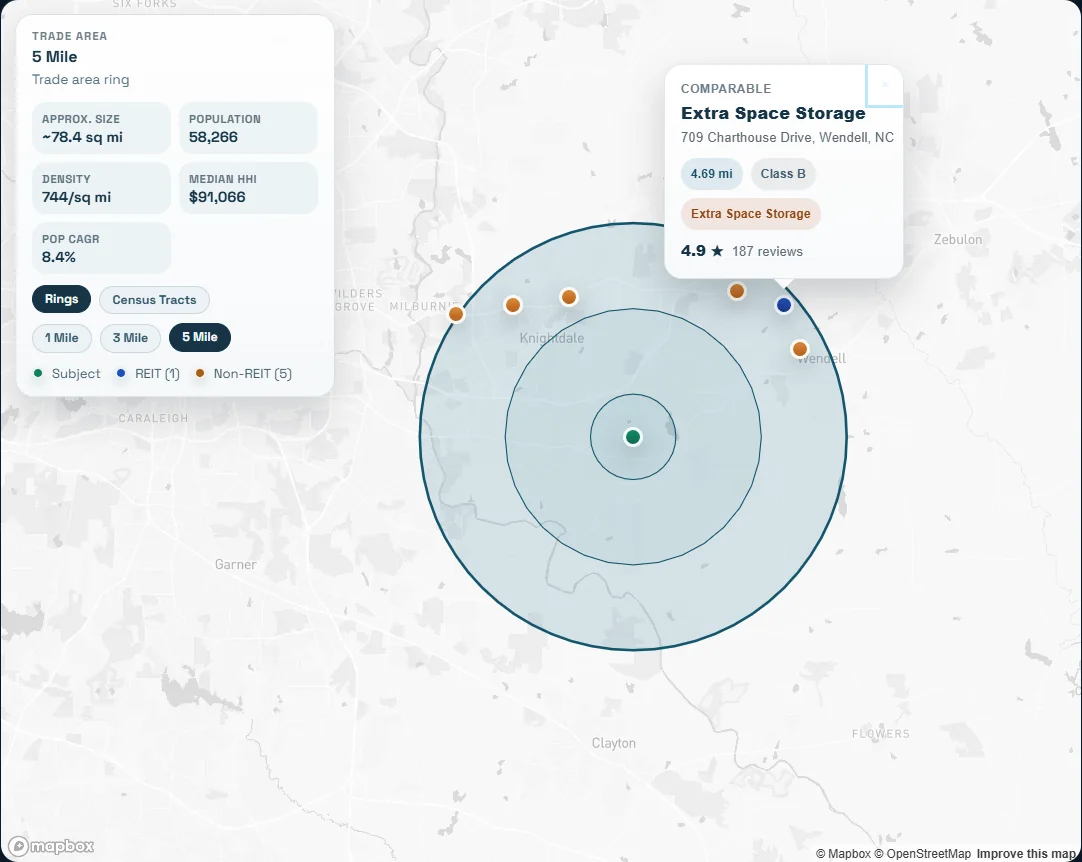Viewport: 1082px width, 862px height.
Task: Click the 4.9 star rating
Action: tap(702, 251)
